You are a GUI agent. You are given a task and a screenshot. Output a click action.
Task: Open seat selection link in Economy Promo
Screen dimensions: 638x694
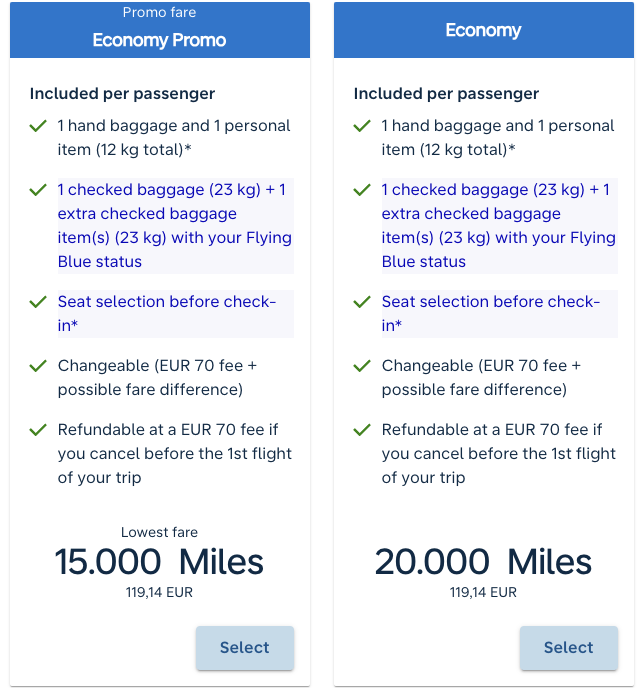point(166,313)
